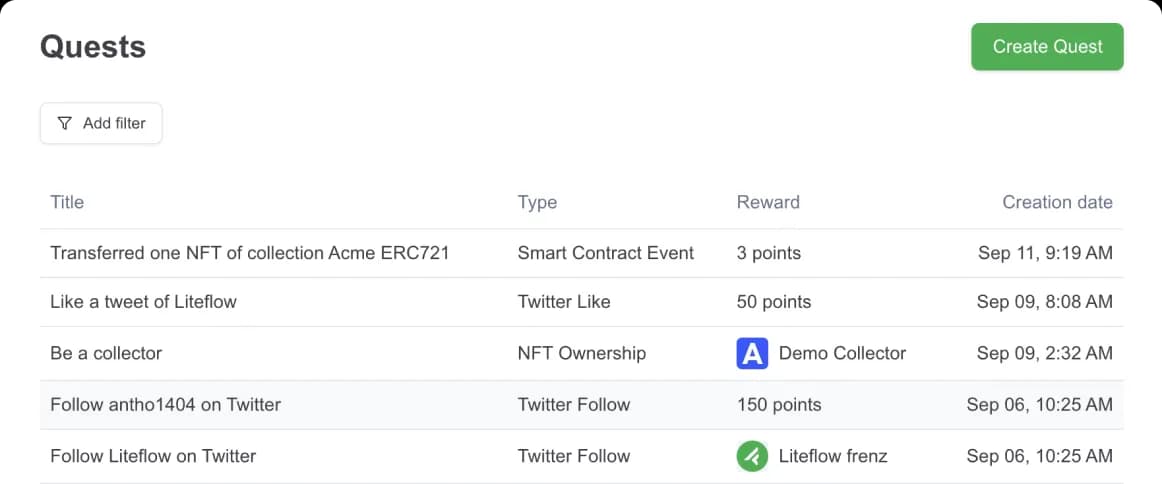The image size is (1162, 484).
Task: Open the Add filter dropdown
Action: (x=101, y=123)
